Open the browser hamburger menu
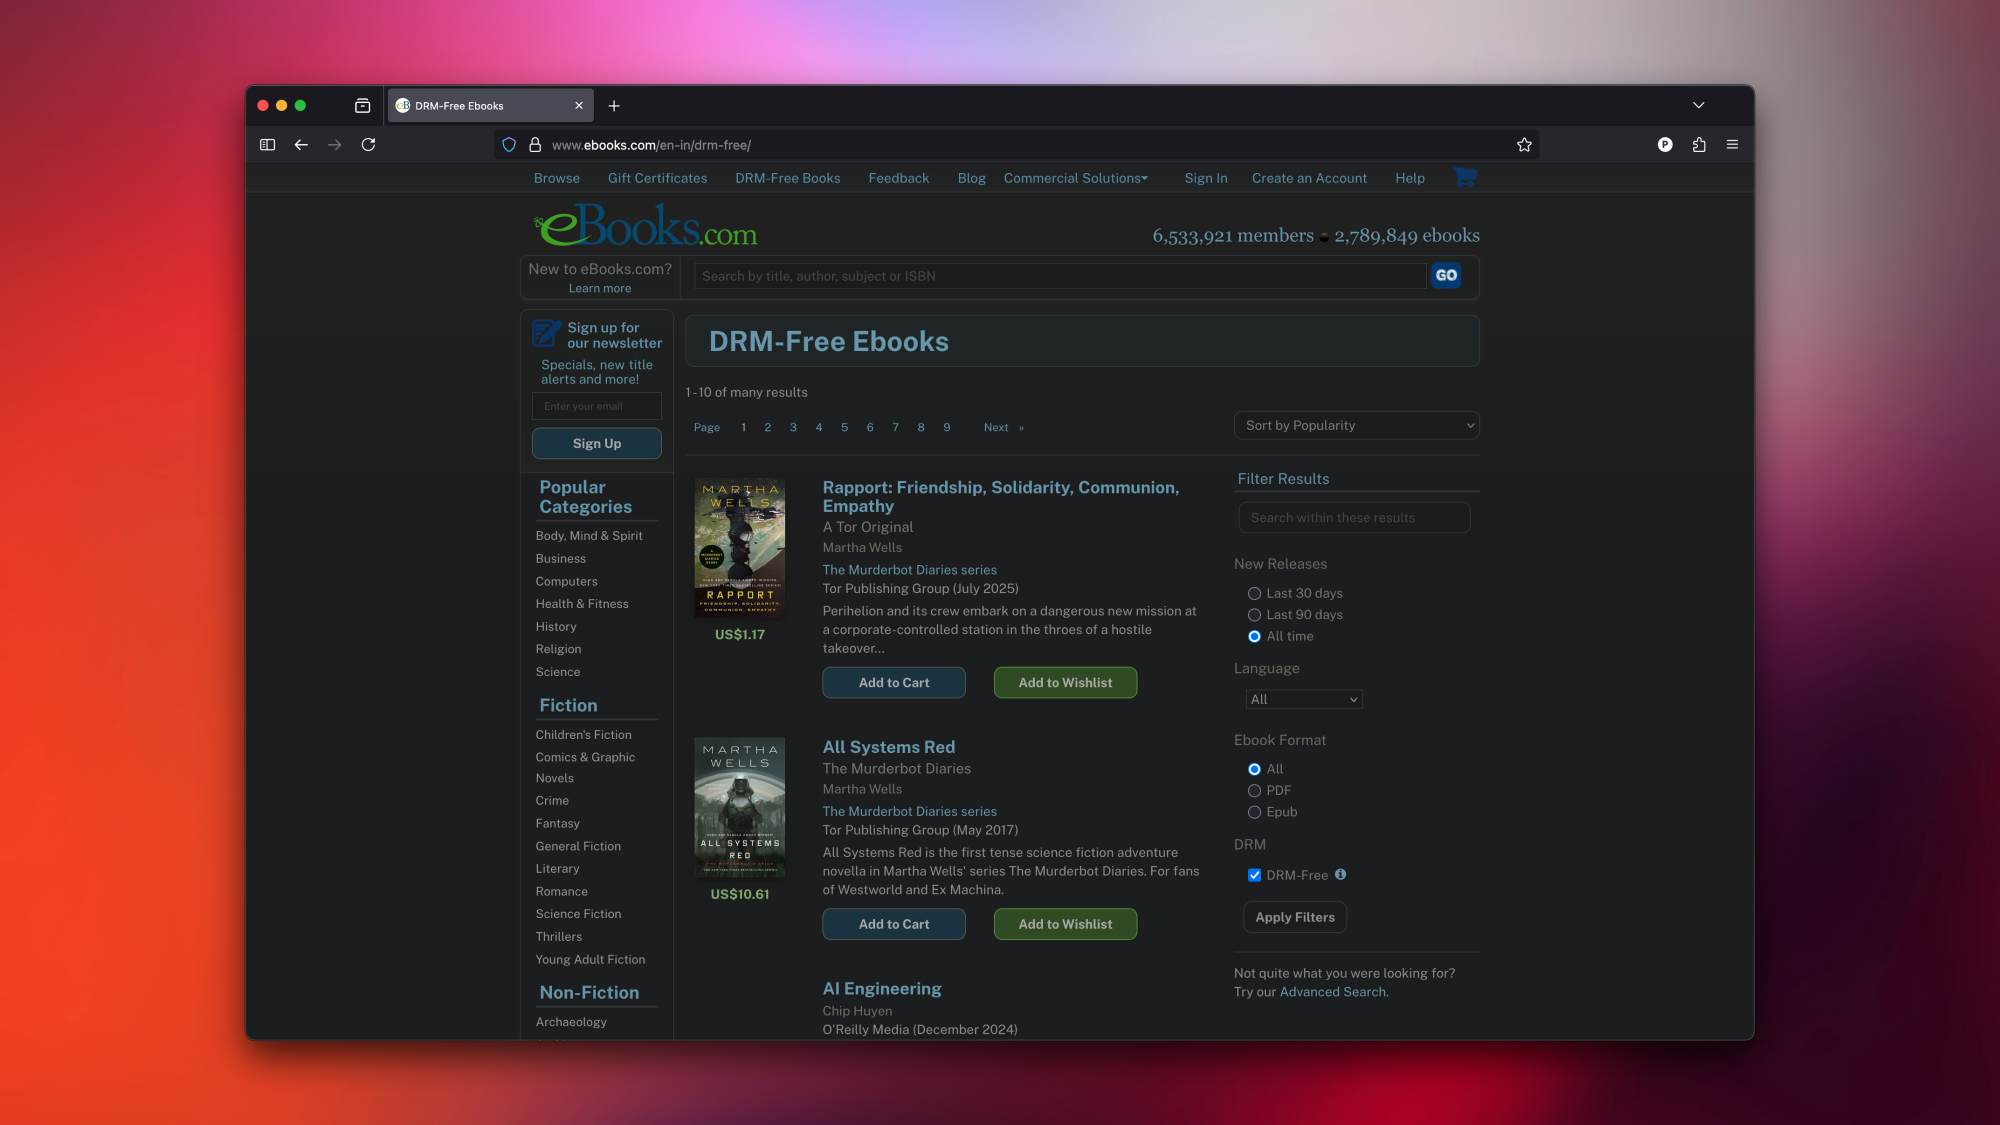Screen dimensions: 2000x1125 pos(1732,145)
